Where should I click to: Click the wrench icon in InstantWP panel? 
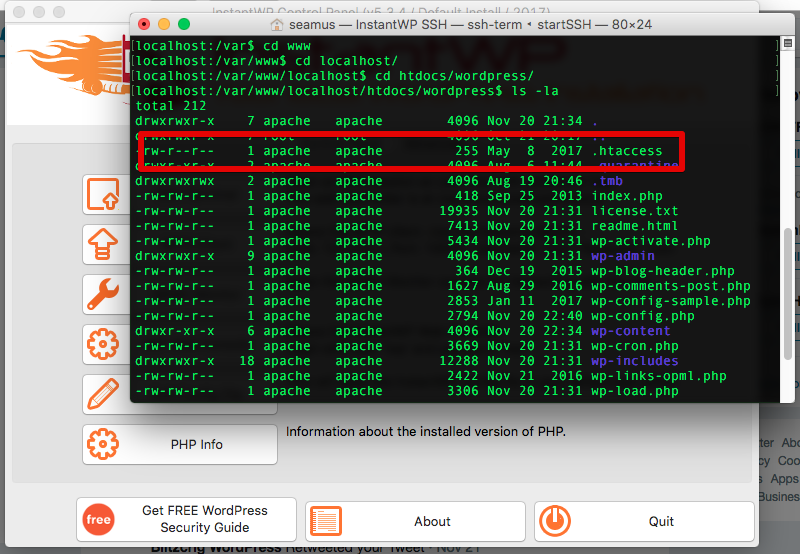tap(103, 294)
